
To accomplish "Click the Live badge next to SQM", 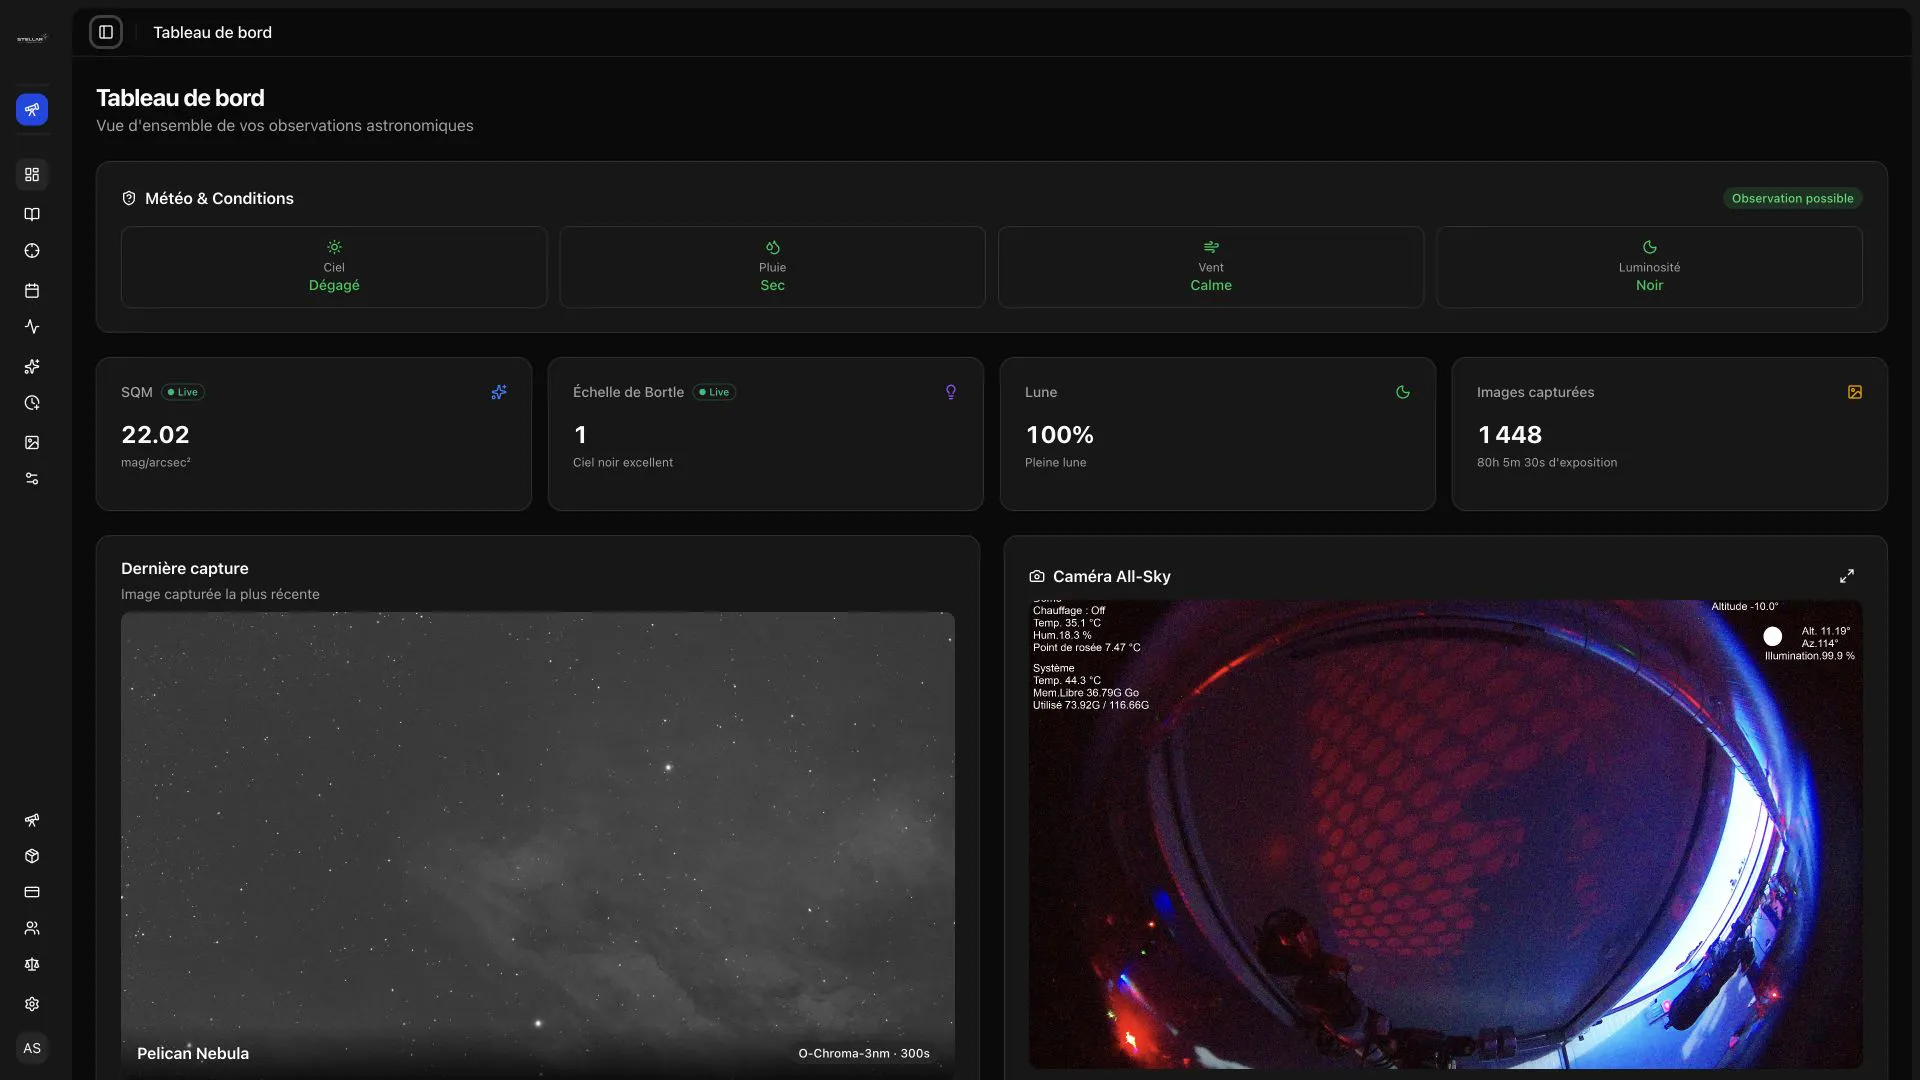I will point(183,392).
